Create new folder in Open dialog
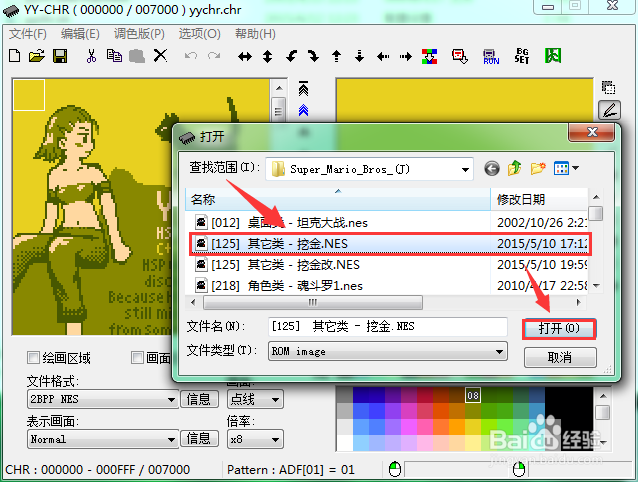Screen dimensions: 638x482 [x=538, y=168]
